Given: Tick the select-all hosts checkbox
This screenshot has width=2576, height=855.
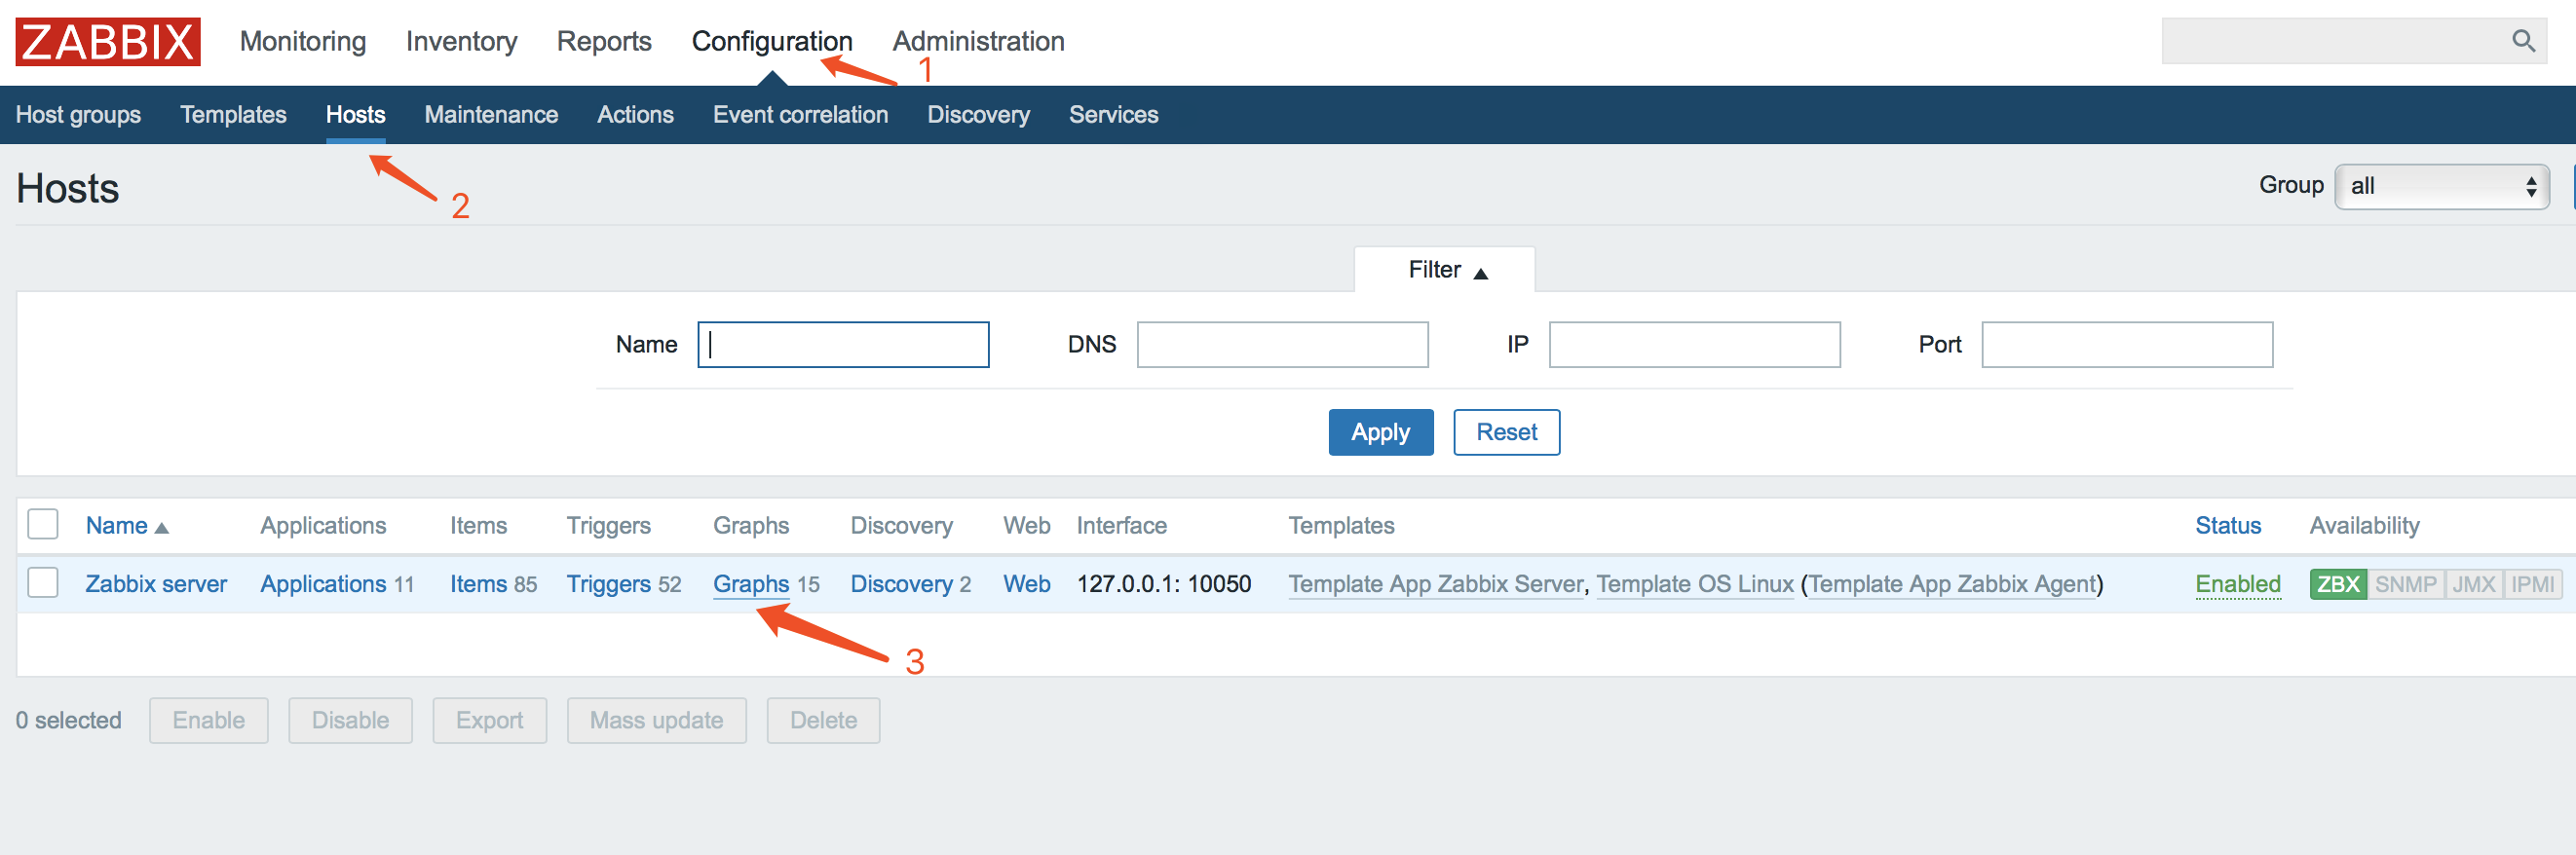Looking at the screenshot, I should coord(43,524).
